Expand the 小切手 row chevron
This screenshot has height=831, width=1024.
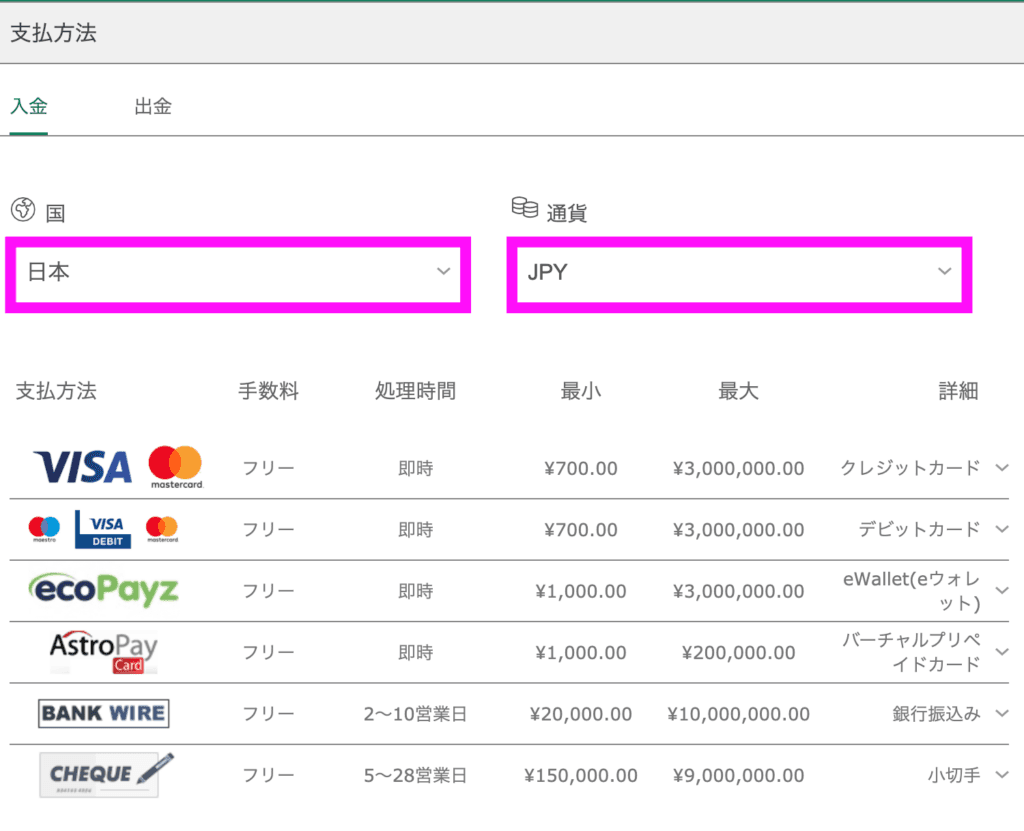click(x=1002, y=775)
